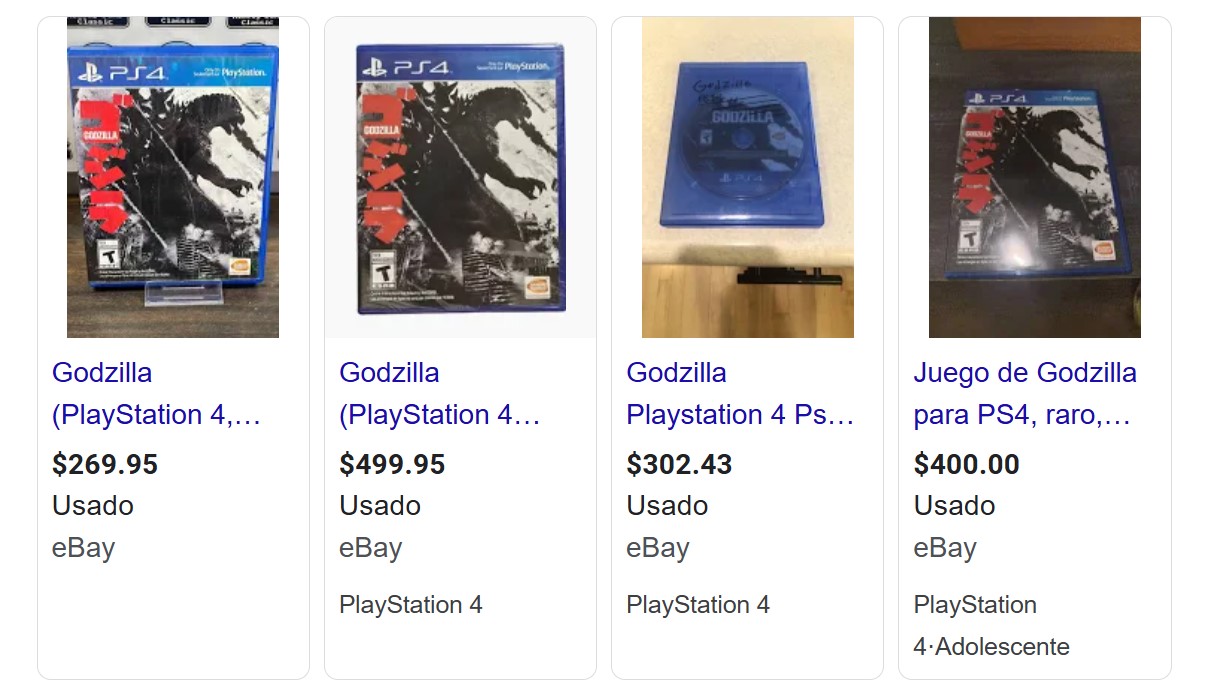
Task: Click the $269.95 price
Action: 105,464
